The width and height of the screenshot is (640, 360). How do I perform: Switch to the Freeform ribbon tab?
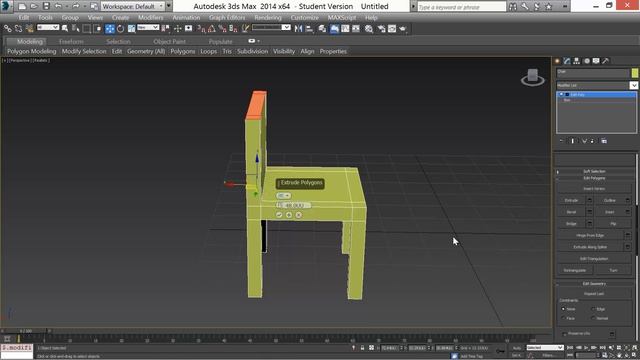71,42
